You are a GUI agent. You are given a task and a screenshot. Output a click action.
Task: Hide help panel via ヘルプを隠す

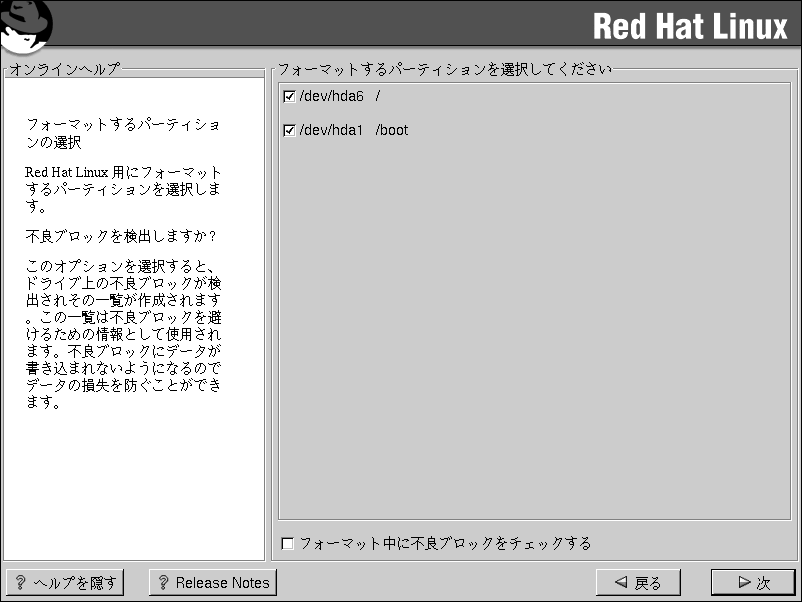click(65, 582)
